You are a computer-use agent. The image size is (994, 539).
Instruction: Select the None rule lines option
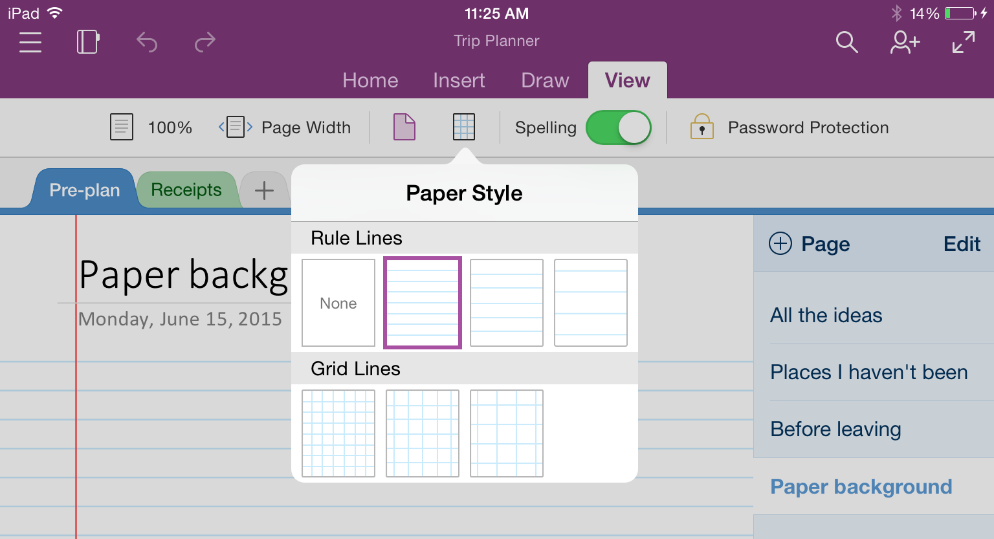pyautogui.click(x=338, y=303)
